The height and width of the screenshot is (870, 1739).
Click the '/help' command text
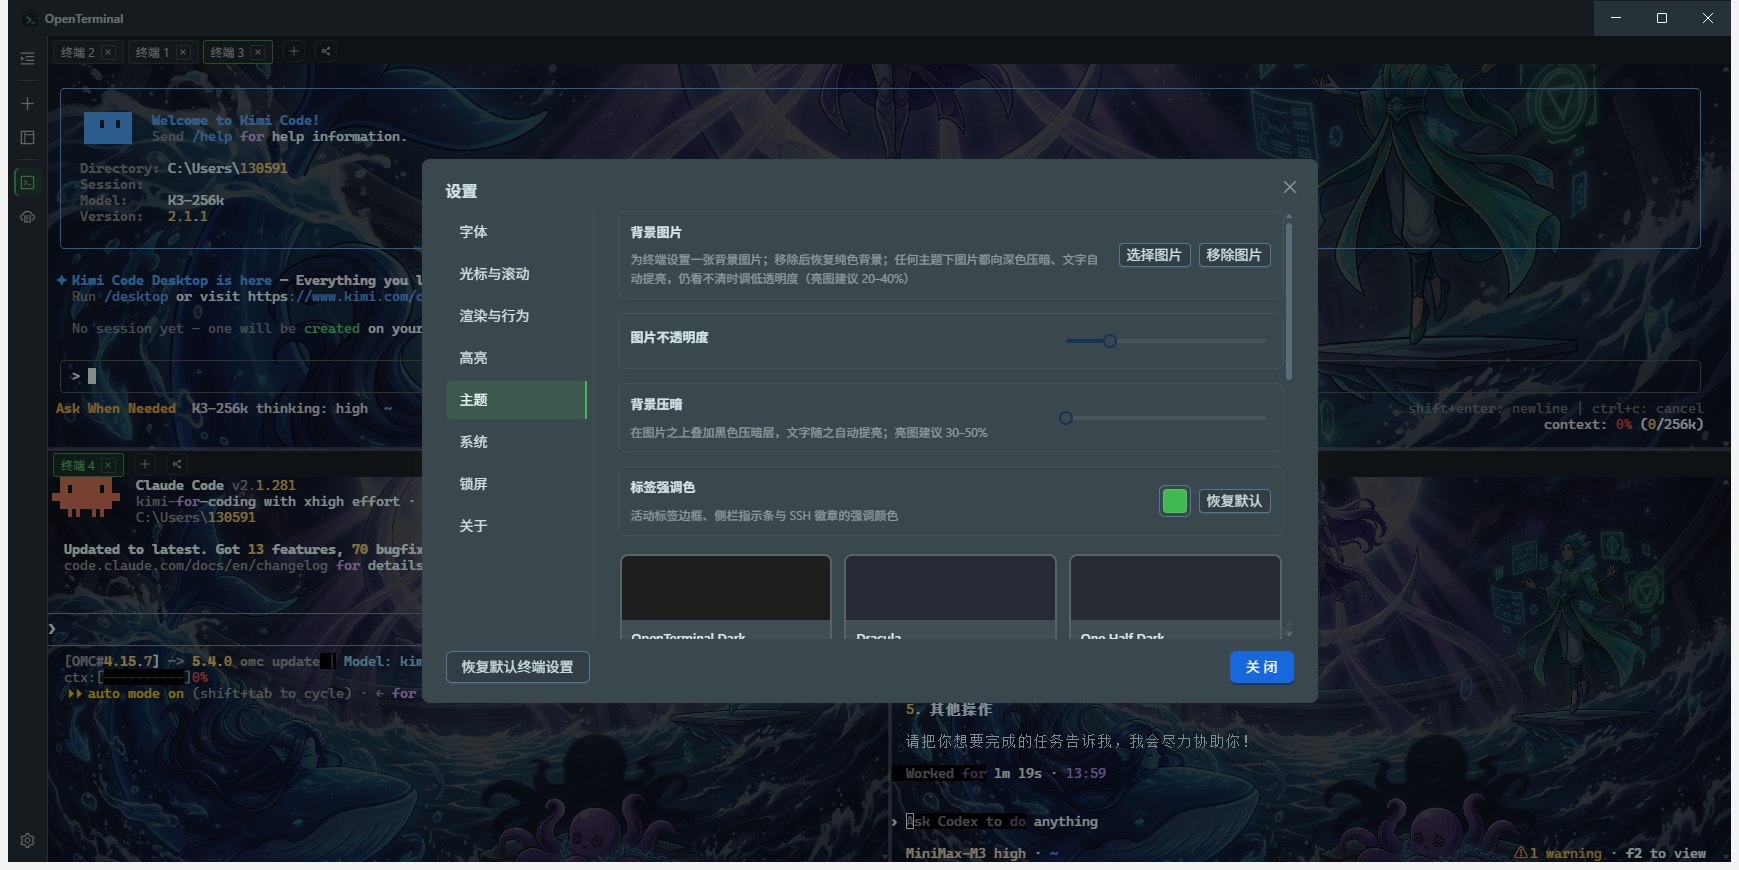(x=212, y=137)
